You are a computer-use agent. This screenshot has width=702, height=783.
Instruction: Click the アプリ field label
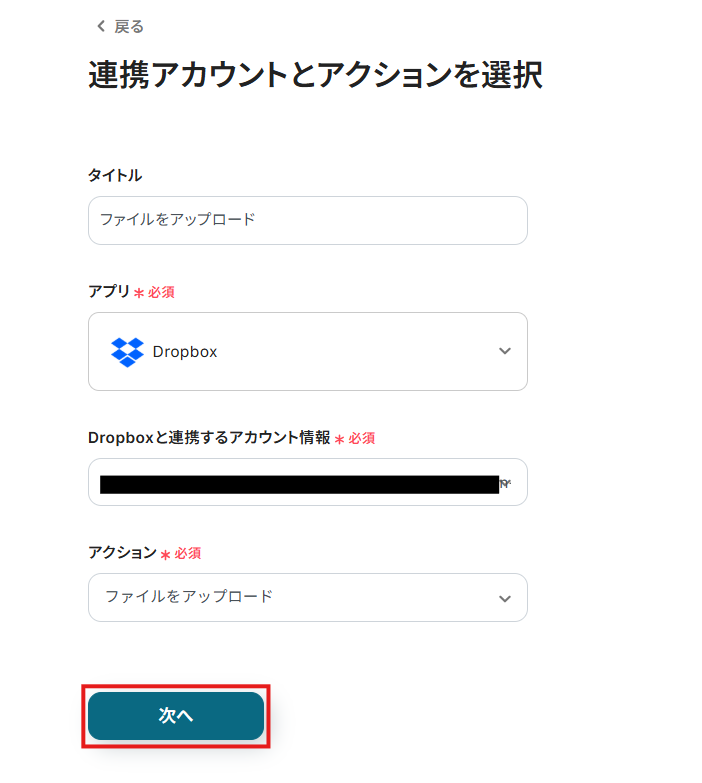click(x=109, y=292)
